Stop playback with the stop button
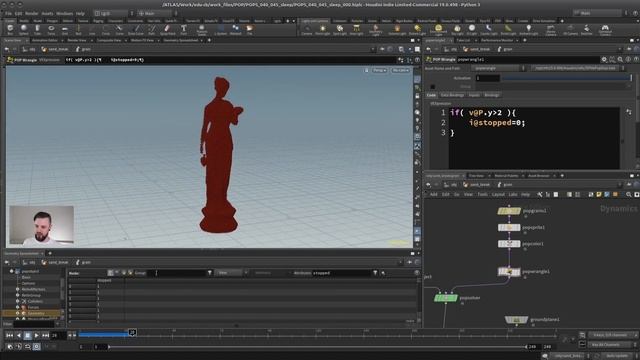640x360 pixels. click(27, 336)
